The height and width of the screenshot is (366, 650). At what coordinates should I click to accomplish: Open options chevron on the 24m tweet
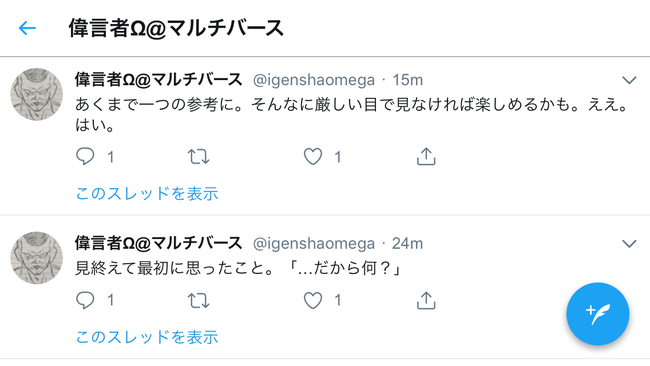pyautogui.click(x=629, y=243)
